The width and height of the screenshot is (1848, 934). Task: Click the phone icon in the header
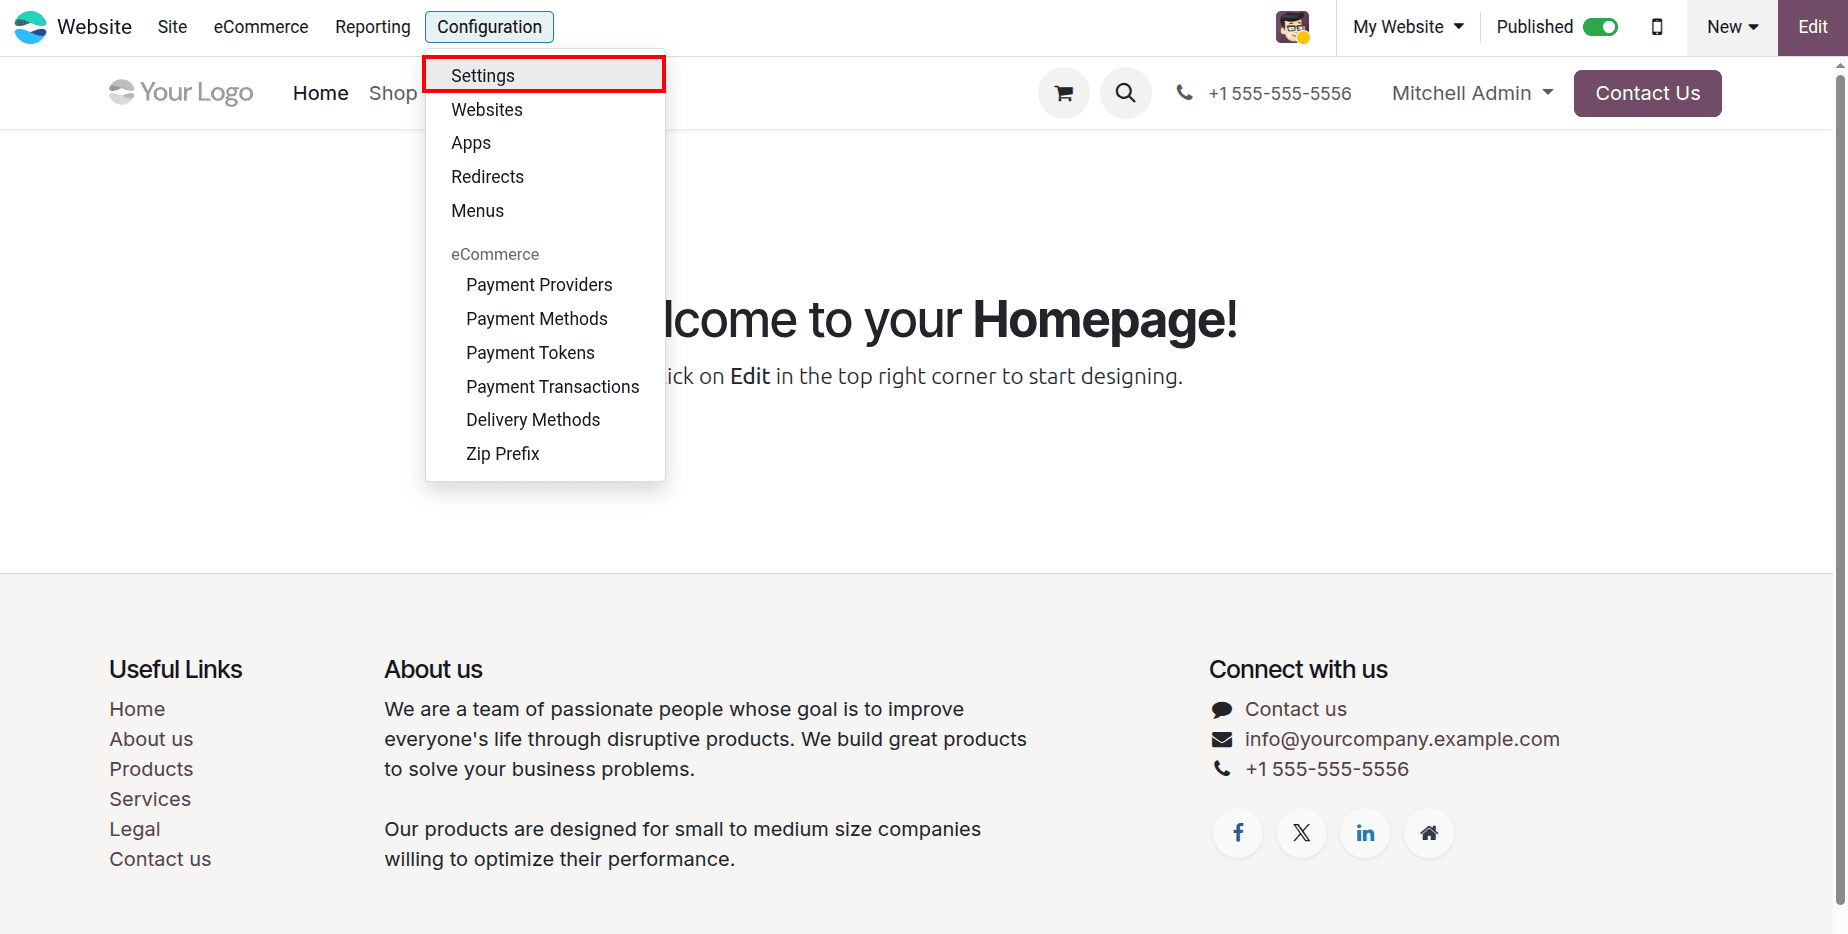point(1184,93)
